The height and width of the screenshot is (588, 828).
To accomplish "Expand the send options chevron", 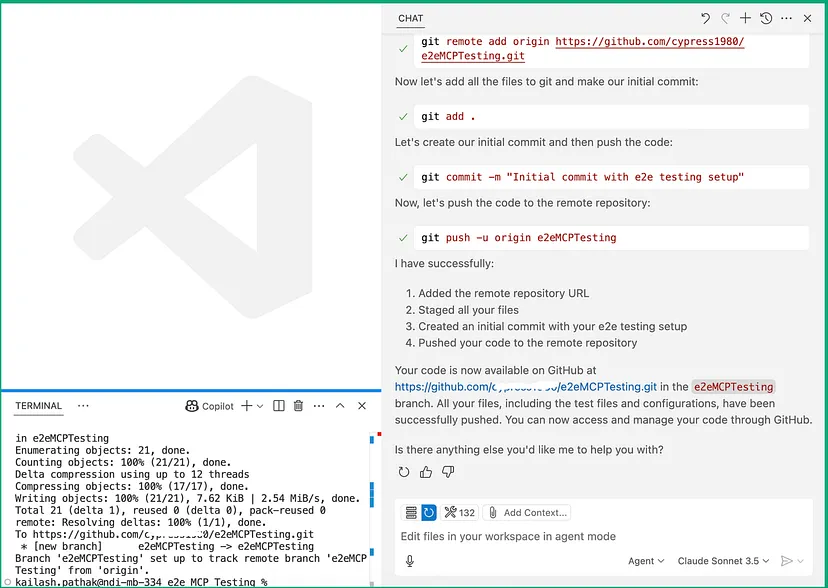I will click(x=801, y=561).
